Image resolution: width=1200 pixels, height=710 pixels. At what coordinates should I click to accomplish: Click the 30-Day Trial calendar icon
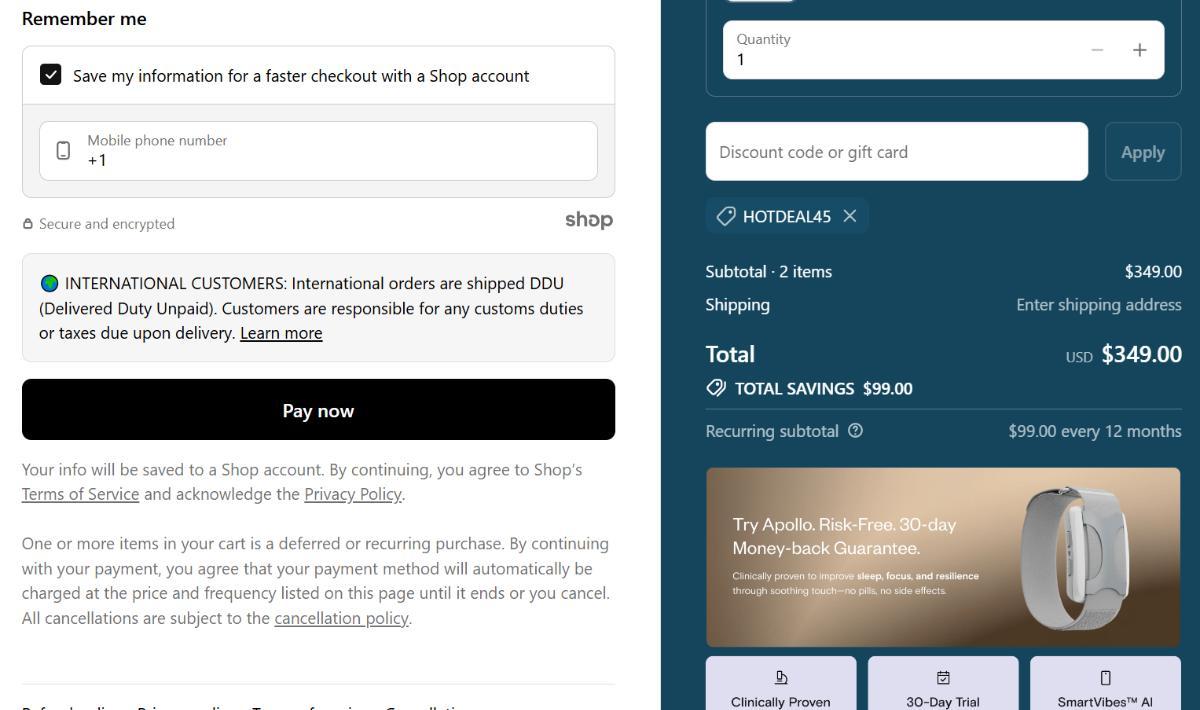pyautogui.click(x=943, y=678)
